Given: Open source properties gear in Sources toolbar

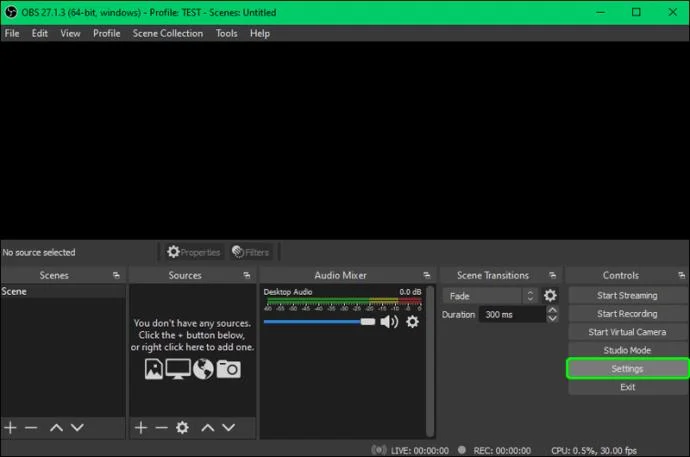Looking at the screenshot, I should 182,428.
